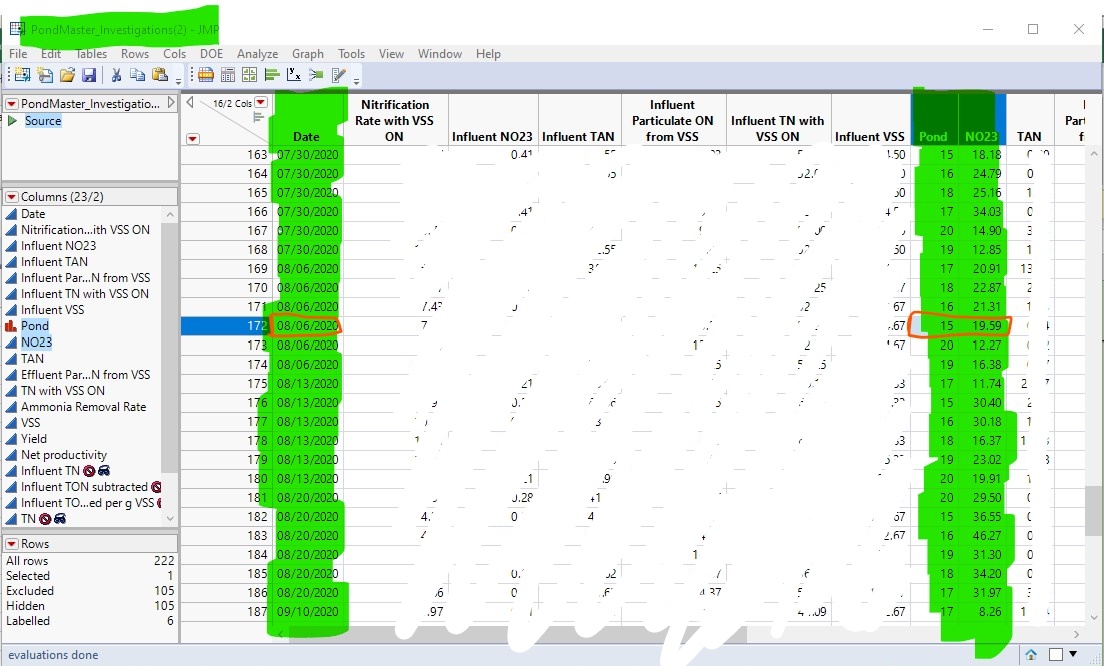The height and width of the screenshot is (666, 1104).
Task: Click the Save floppy disk toolbar icon
Action: coord(89,75)
